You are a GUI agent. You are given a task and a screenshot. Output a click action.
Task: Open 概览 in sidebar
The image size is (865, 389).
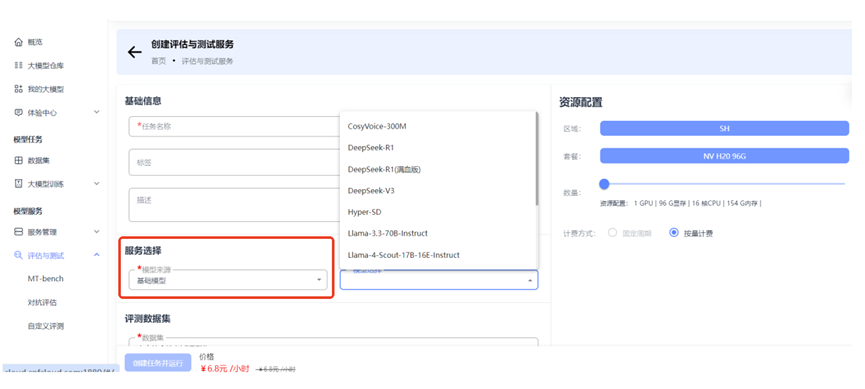[35, 42]
